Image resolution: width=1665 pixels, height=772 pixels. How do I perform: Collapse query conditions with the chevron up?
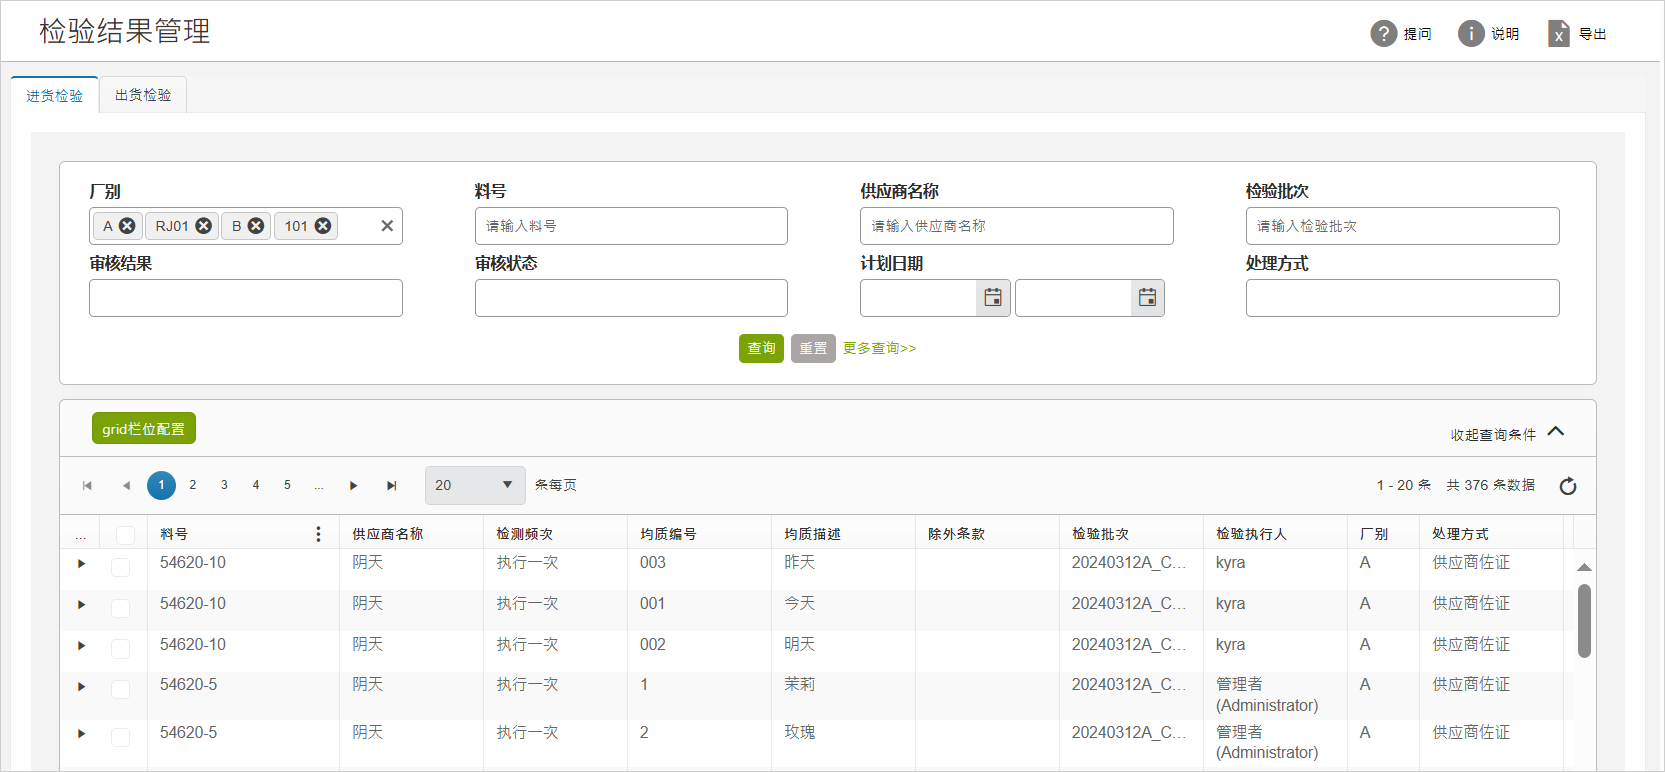[1556, 432]
